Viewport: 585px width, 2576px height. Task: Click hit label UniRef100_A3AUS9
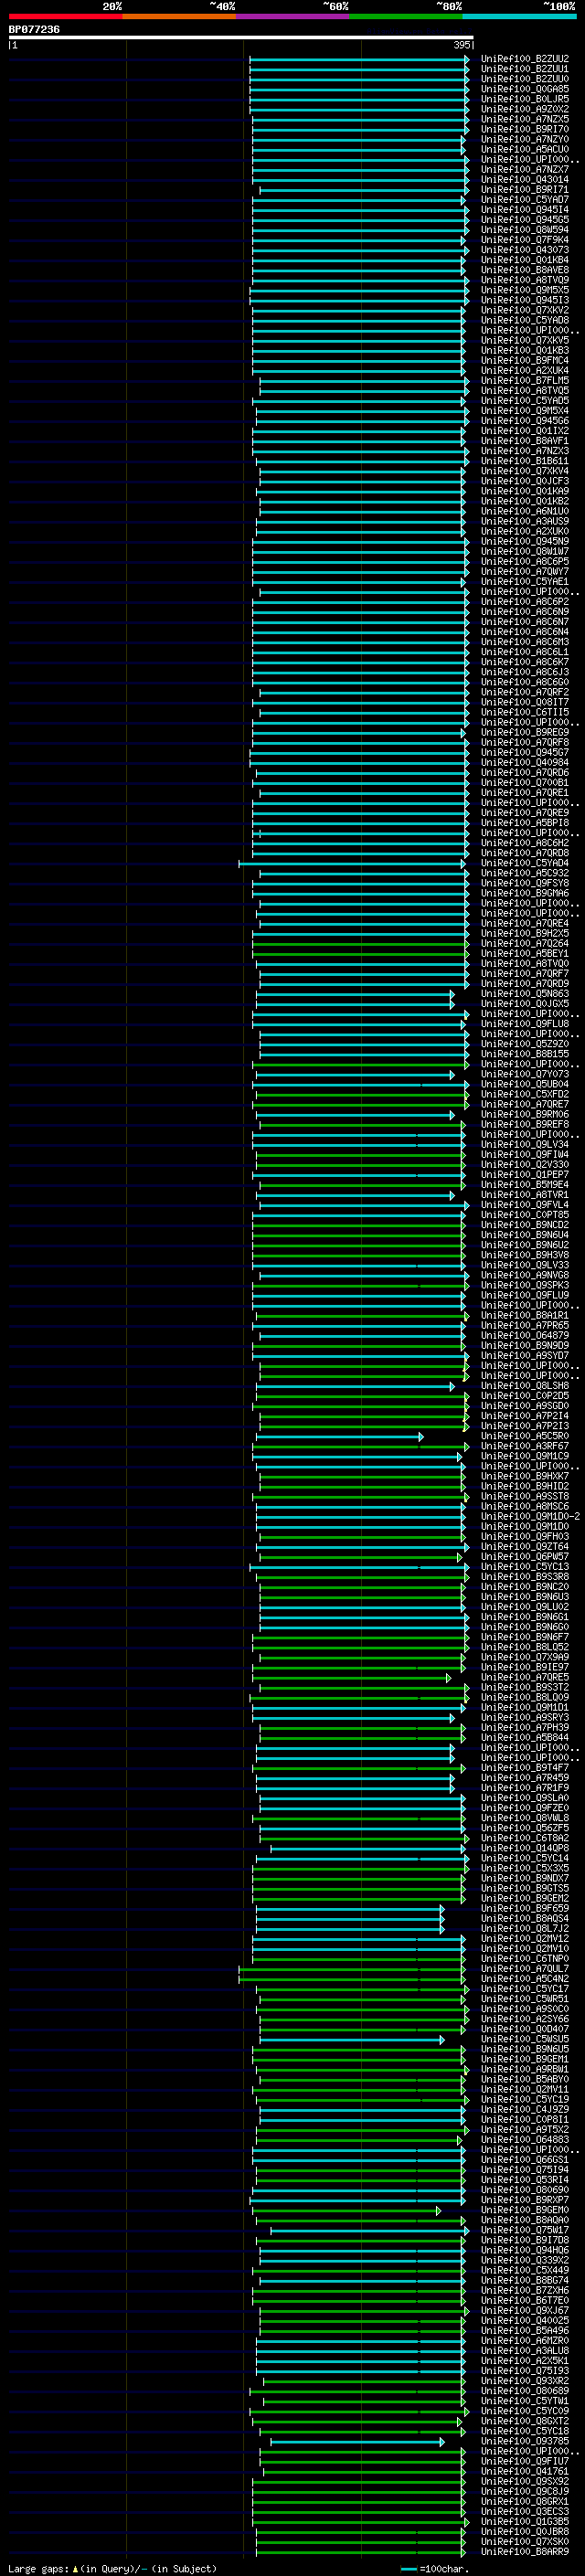[525, 521]
